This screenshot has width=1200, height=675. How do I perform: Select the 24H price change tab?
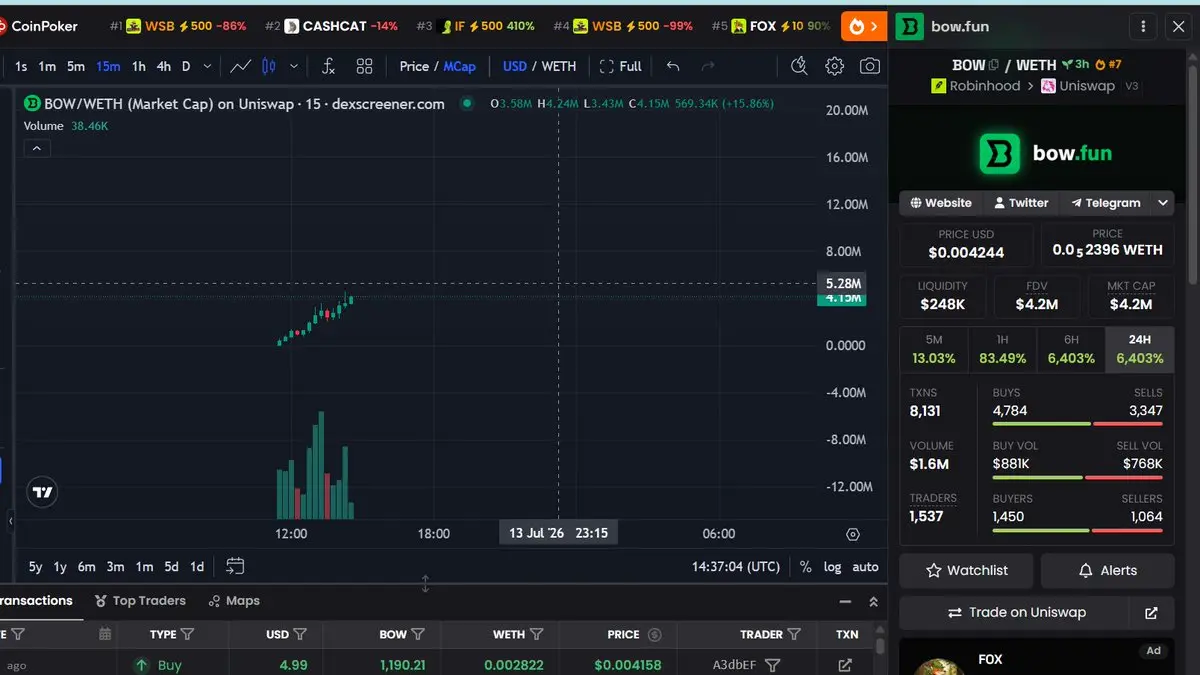pos(1140,349)
